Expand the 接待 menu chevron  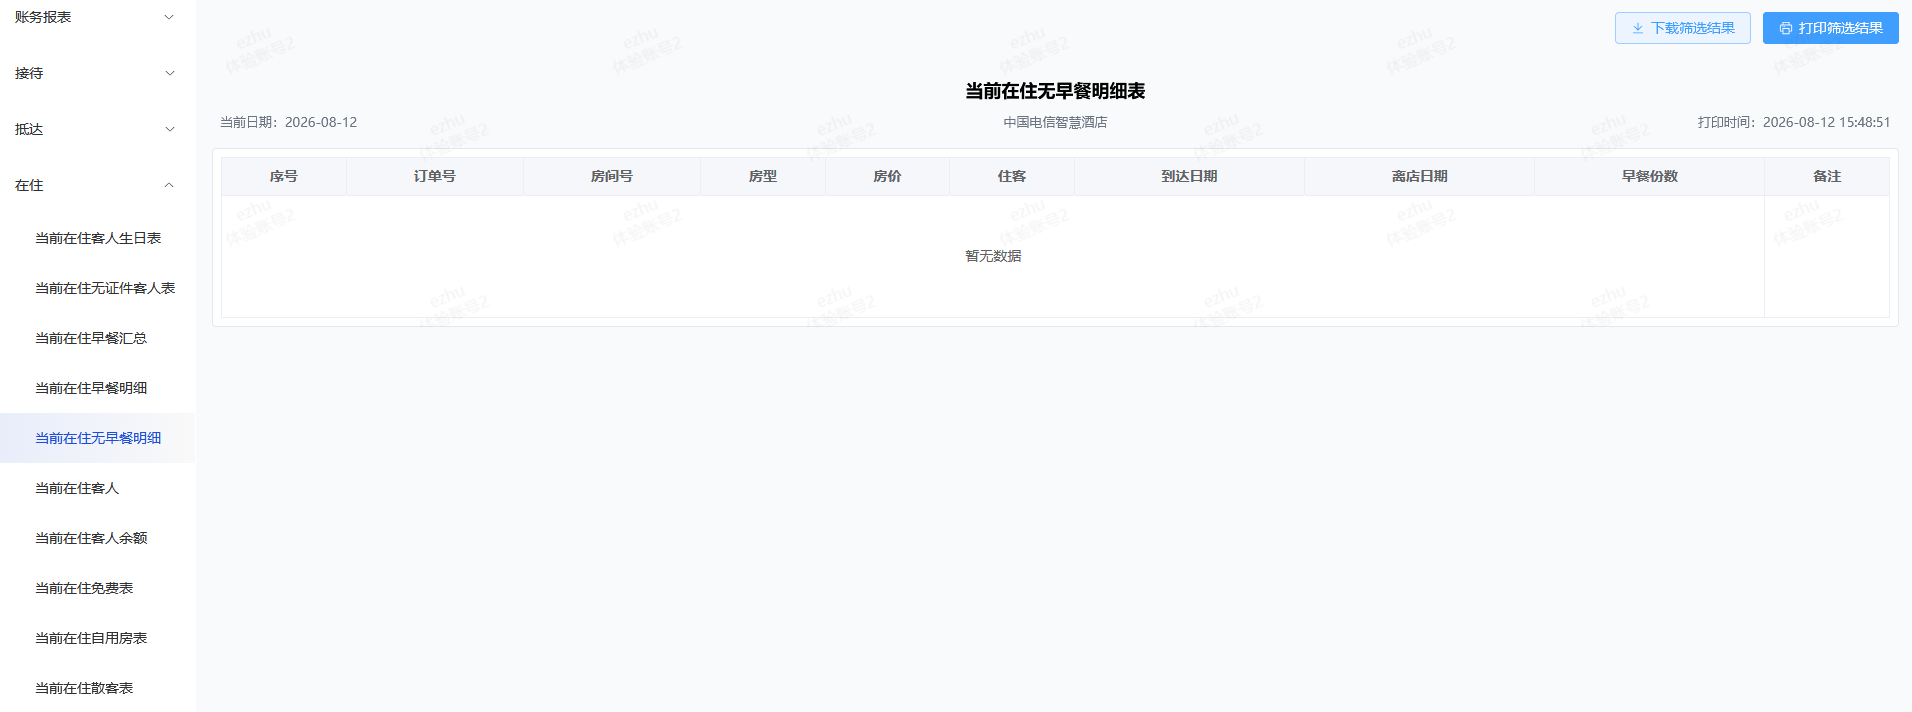pos(169,73)
